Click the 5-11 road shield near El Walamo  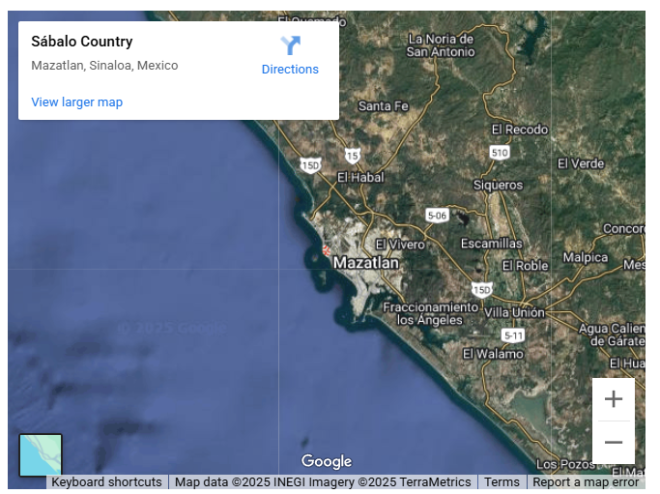pos(513,335)
